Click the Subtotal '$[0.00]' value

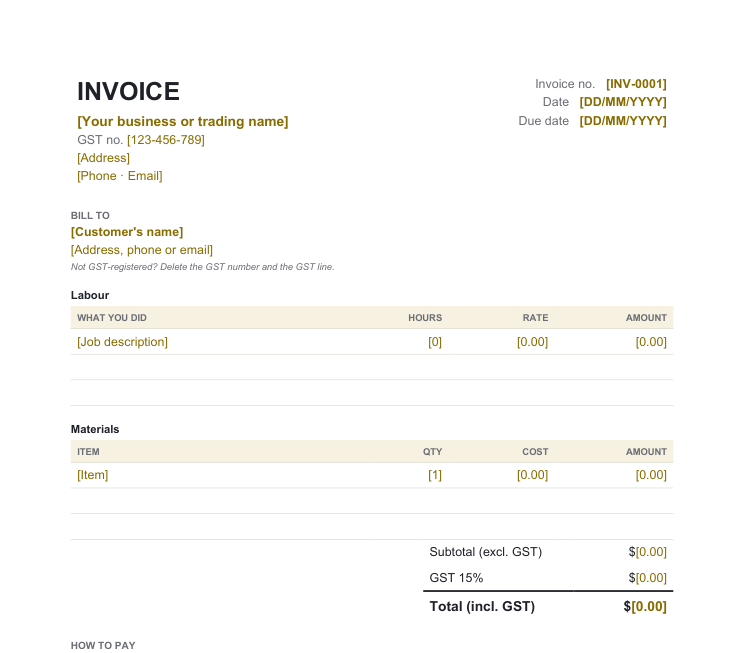[x=648, y=552]
